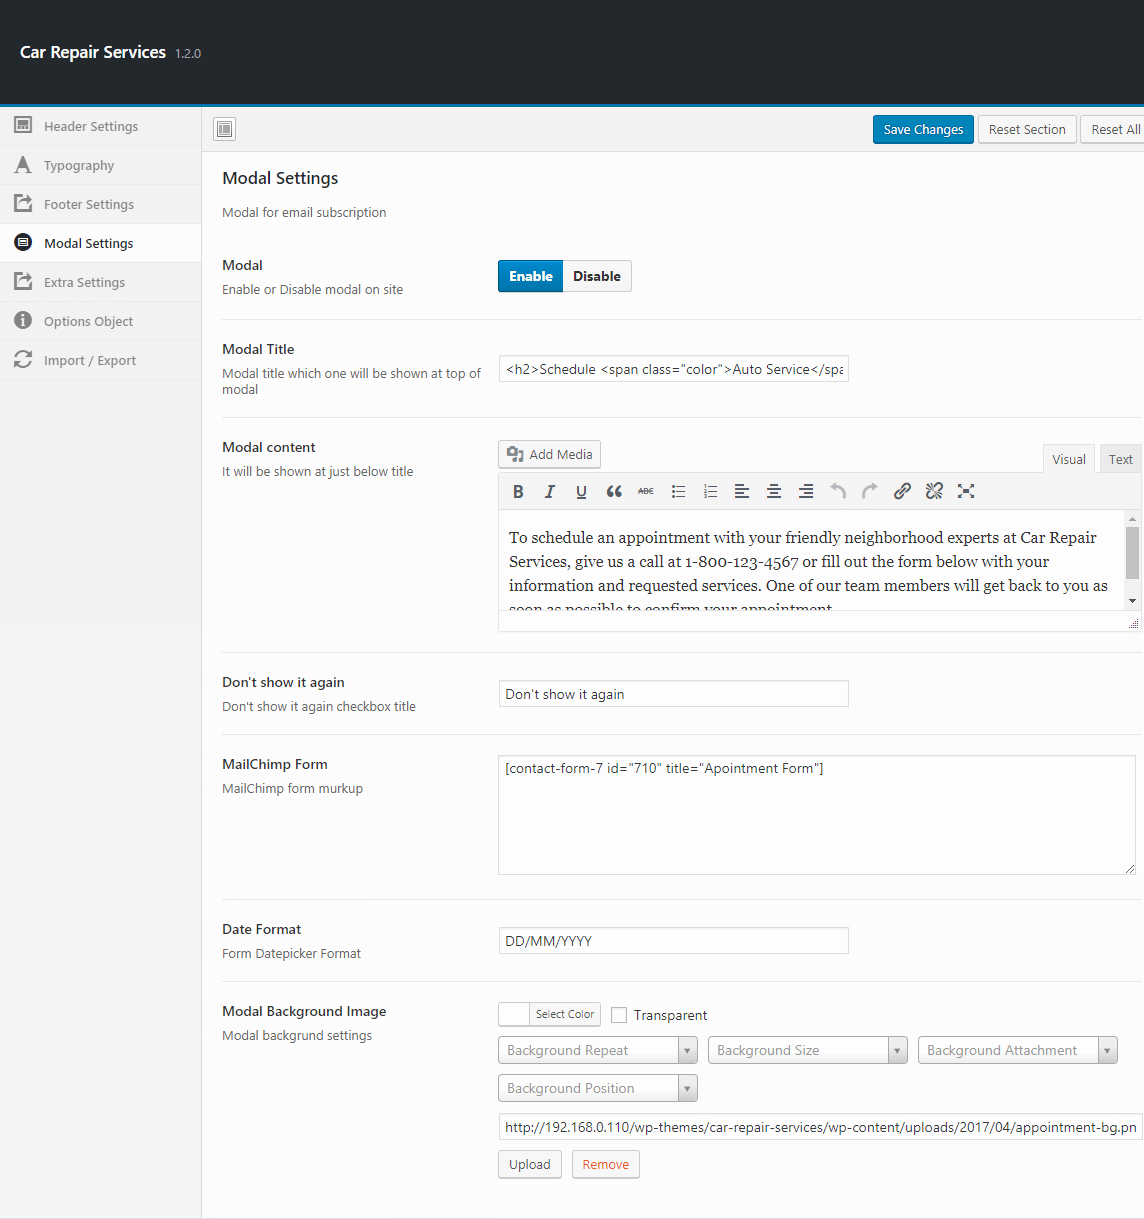Check the Transparent background option
This screenshot has height=1219, width=1144.
pyautogui.click(x=619, y=1014)
